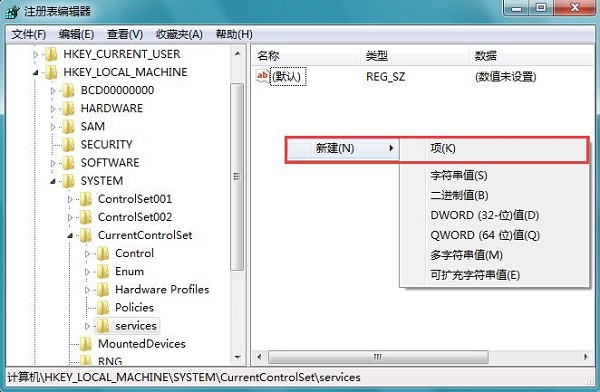The image size is (600, 392).
Task: Select 多字符串值(M) in the submenu
Action: (x=494, y=255)
